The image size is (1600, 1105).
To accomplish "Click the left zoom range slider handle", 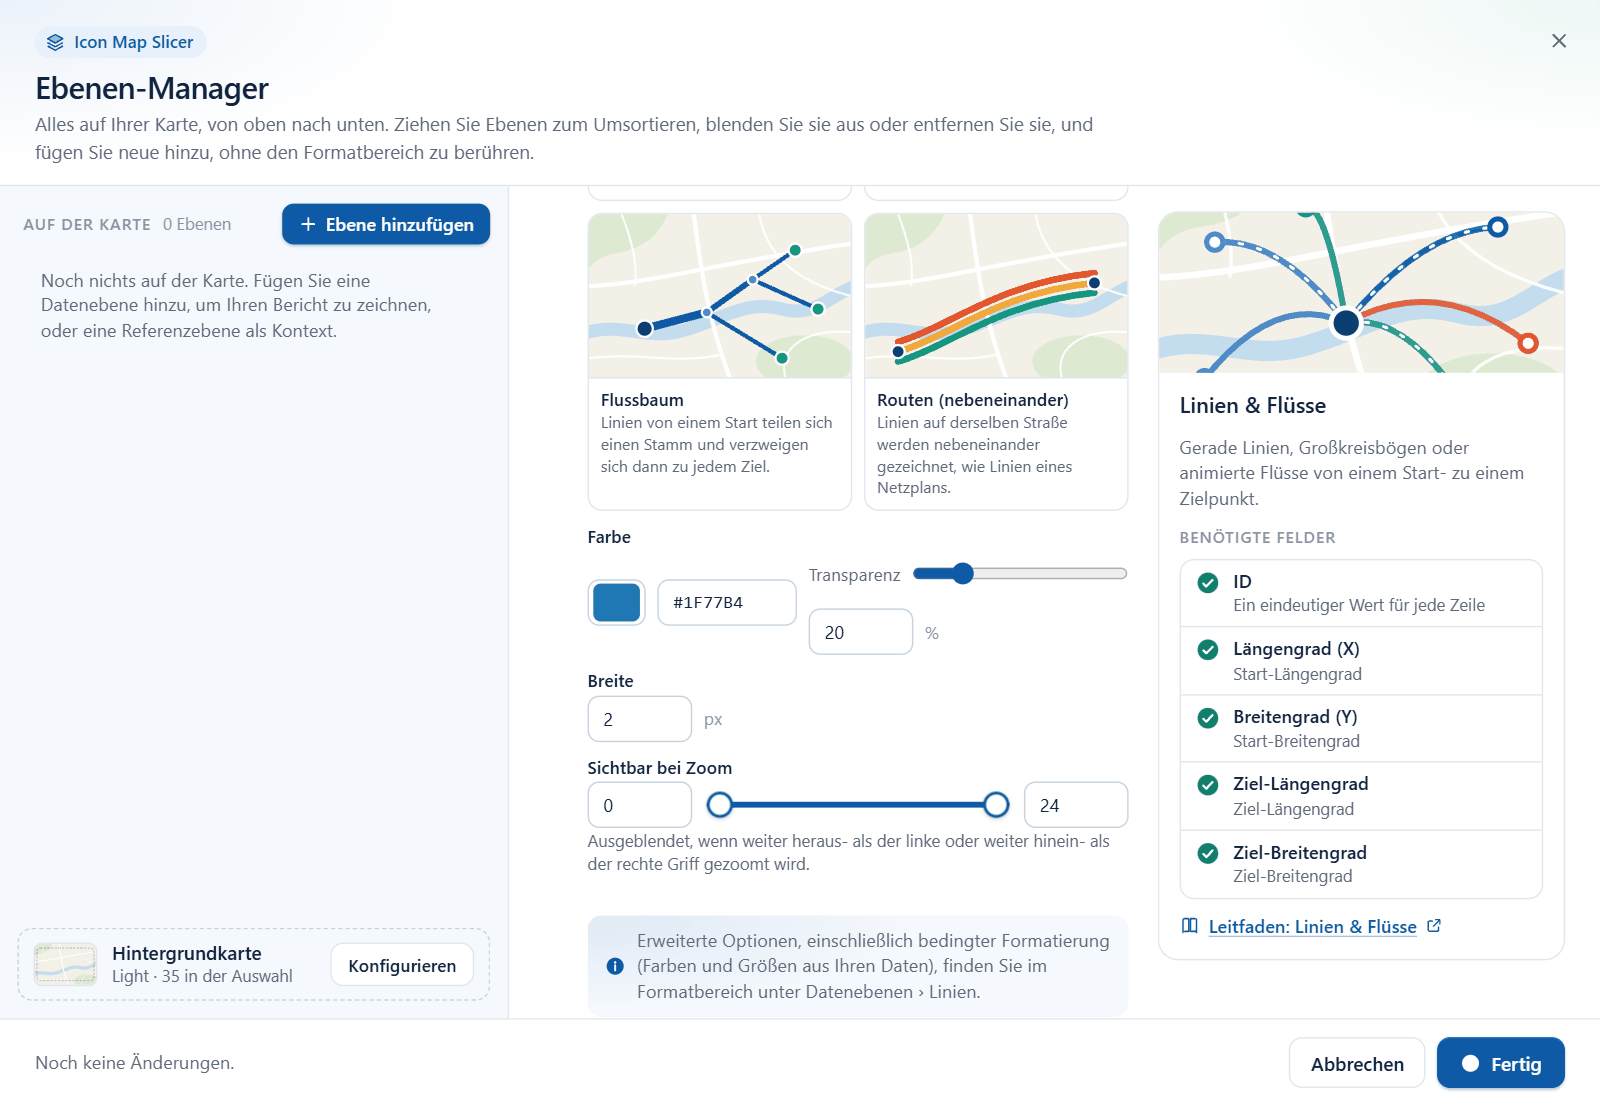I will point(719,805).
